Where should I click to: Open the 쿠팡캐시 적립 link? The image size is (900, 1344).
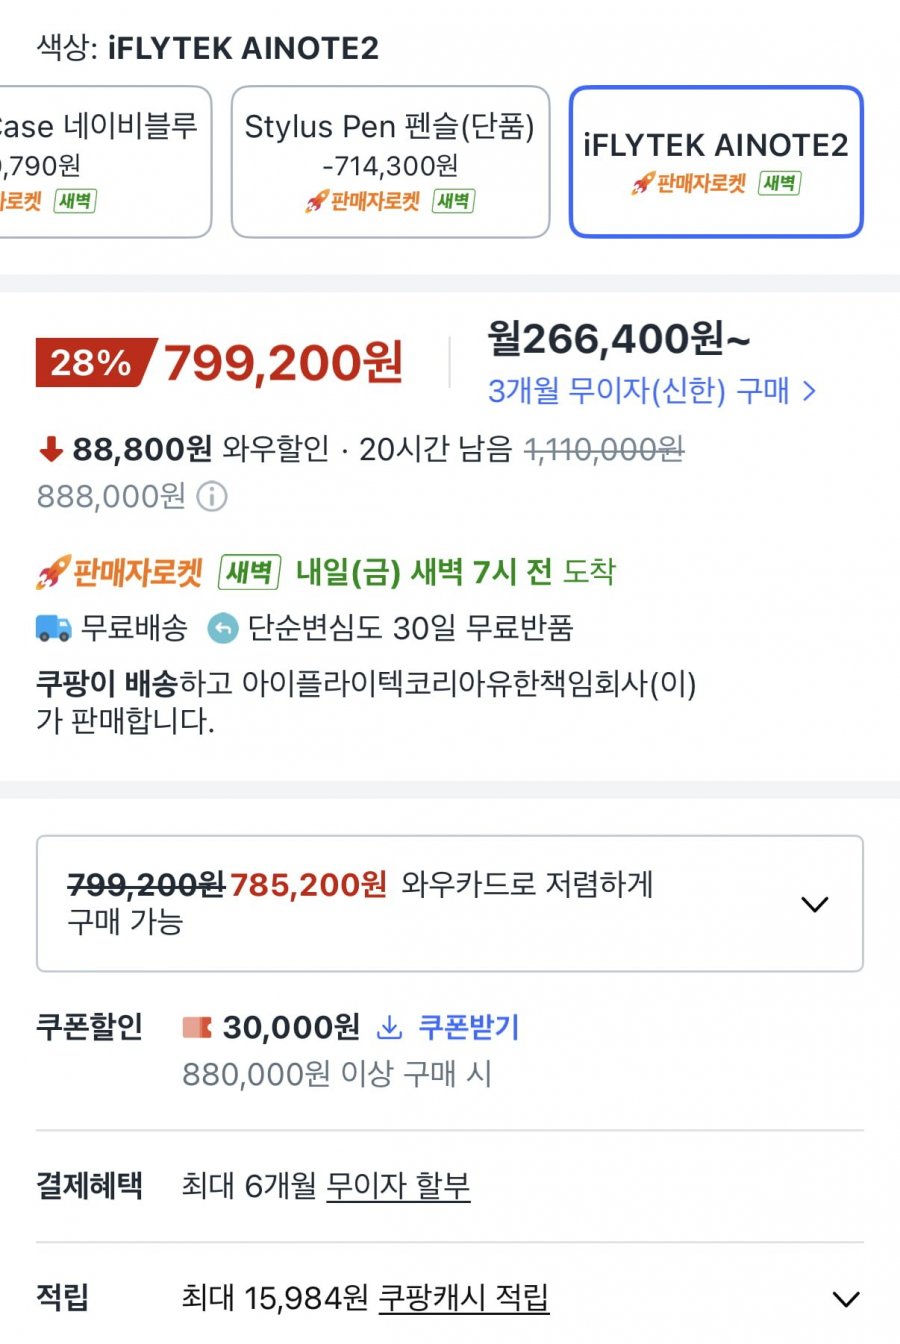pyautogui.click(x=464, y=1298)
